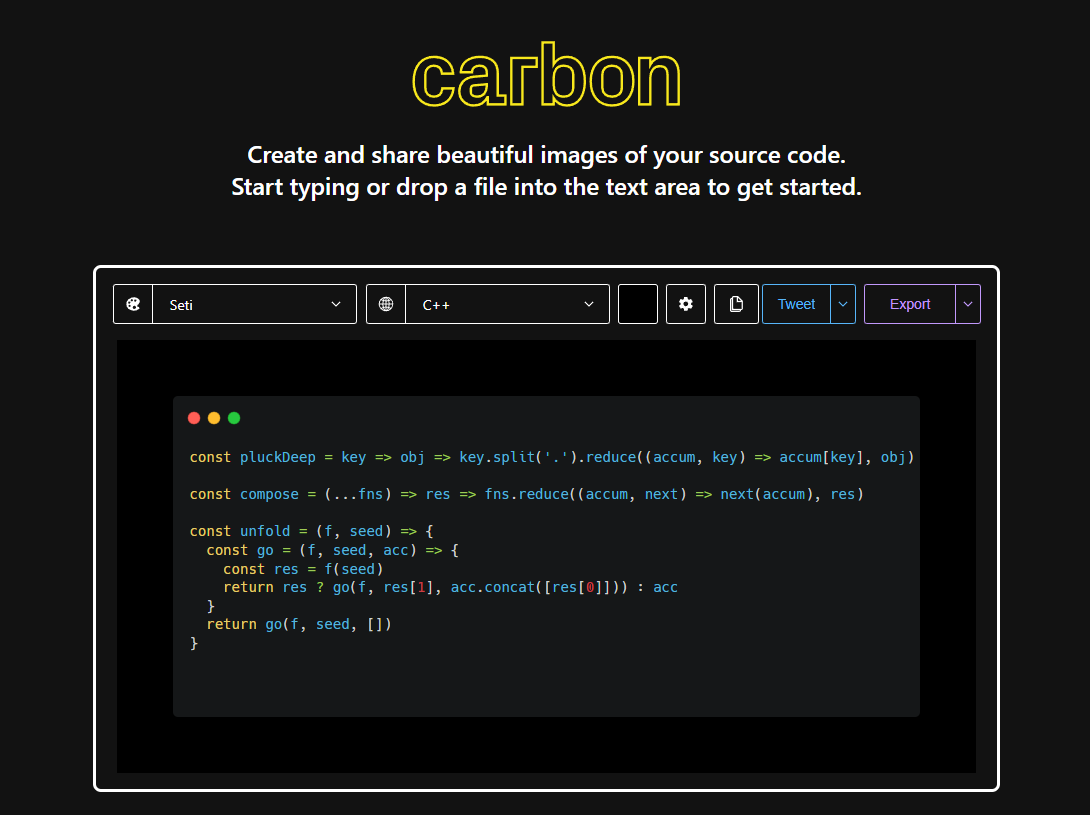The width and height of the screenshot is (1090, 815).
Task: Click 'const res = f(seed)' line
Action: (x=303, y=569)
